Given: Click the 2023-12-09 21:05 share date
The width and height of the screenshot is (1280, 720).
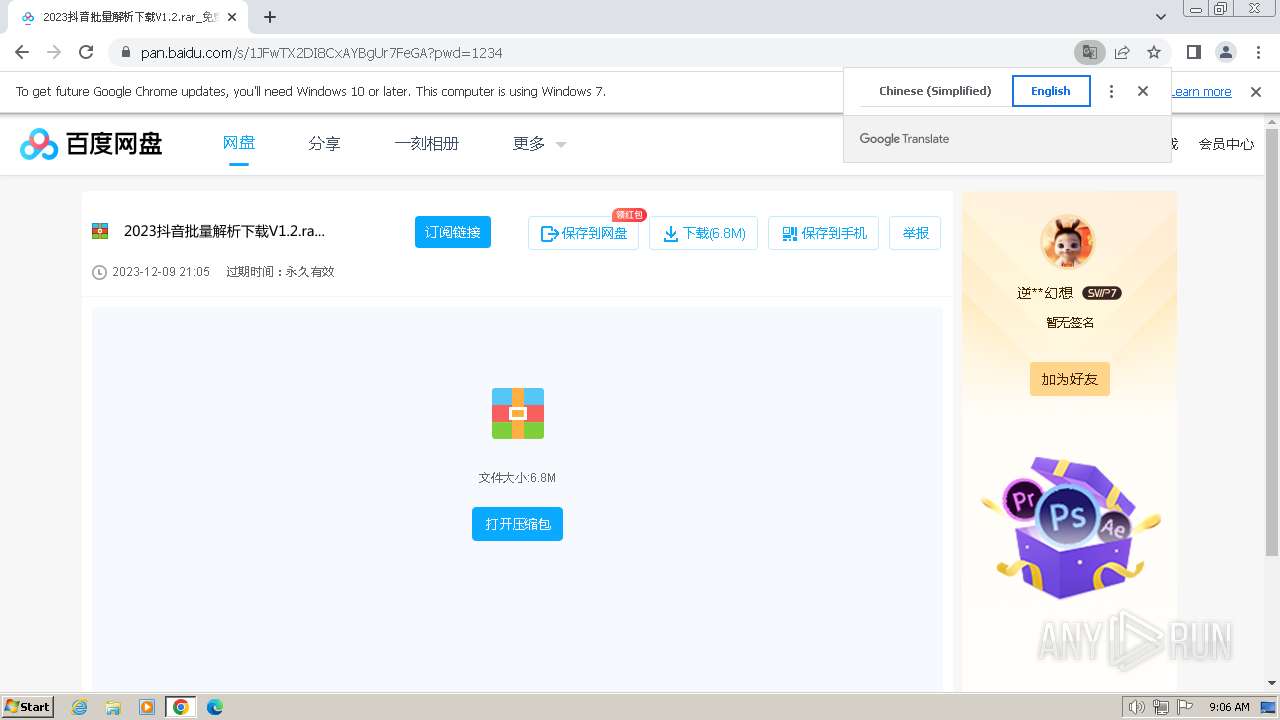Looking at the screenshot, I should (161, 272).
